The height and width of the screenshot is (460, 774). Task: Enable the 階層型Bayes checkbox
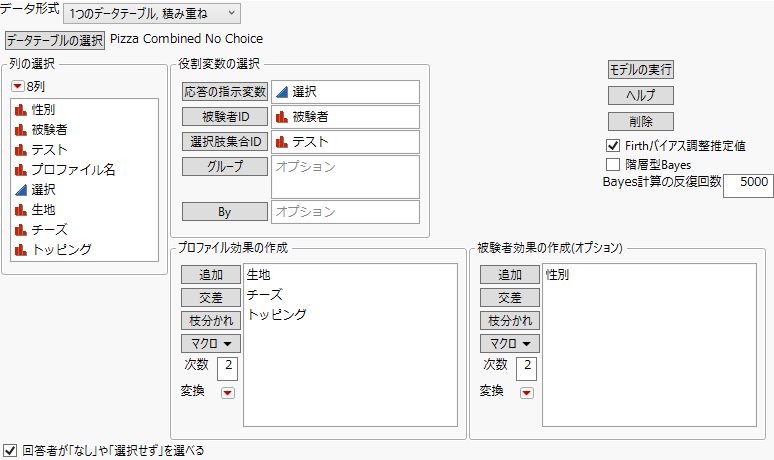tap(613, 164)
